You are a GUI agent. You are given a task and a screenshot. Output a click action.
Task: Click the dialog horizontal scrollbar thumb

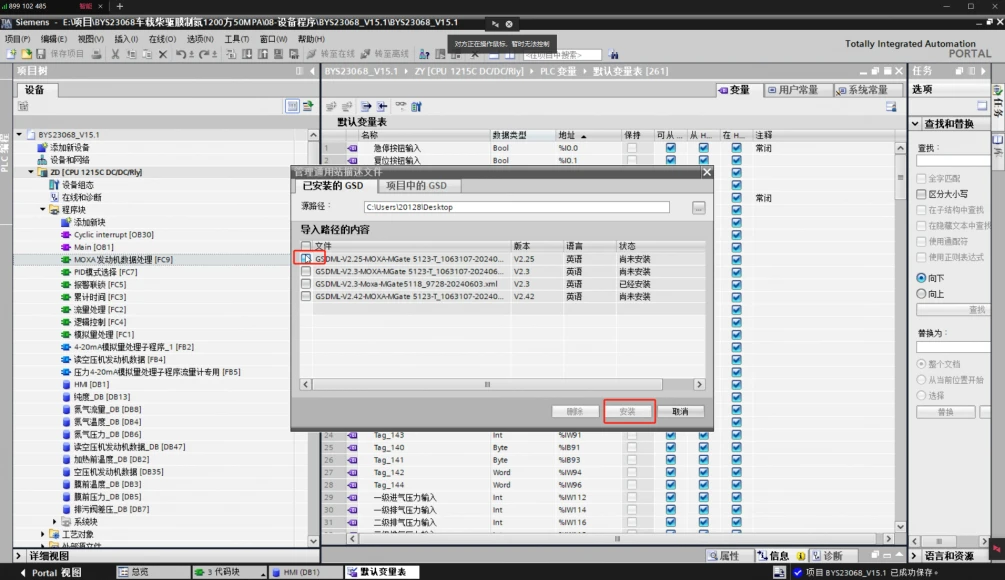(x=487, y=385)
